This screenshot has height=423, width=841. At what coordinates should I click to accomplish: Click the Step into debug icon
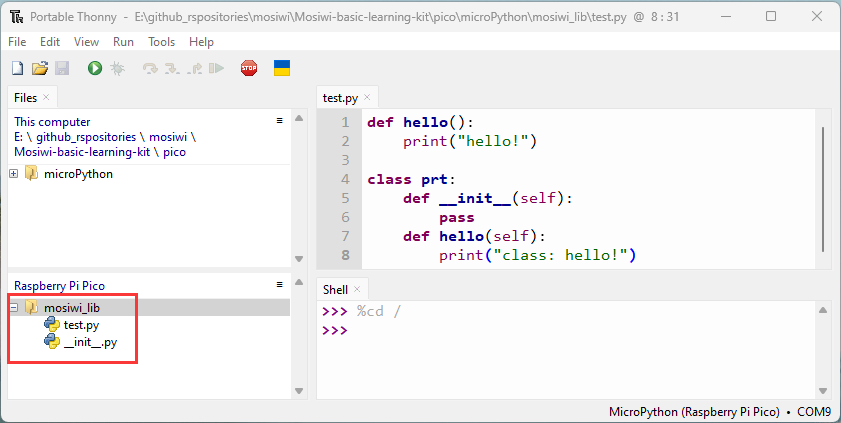[x=172, y=69]
